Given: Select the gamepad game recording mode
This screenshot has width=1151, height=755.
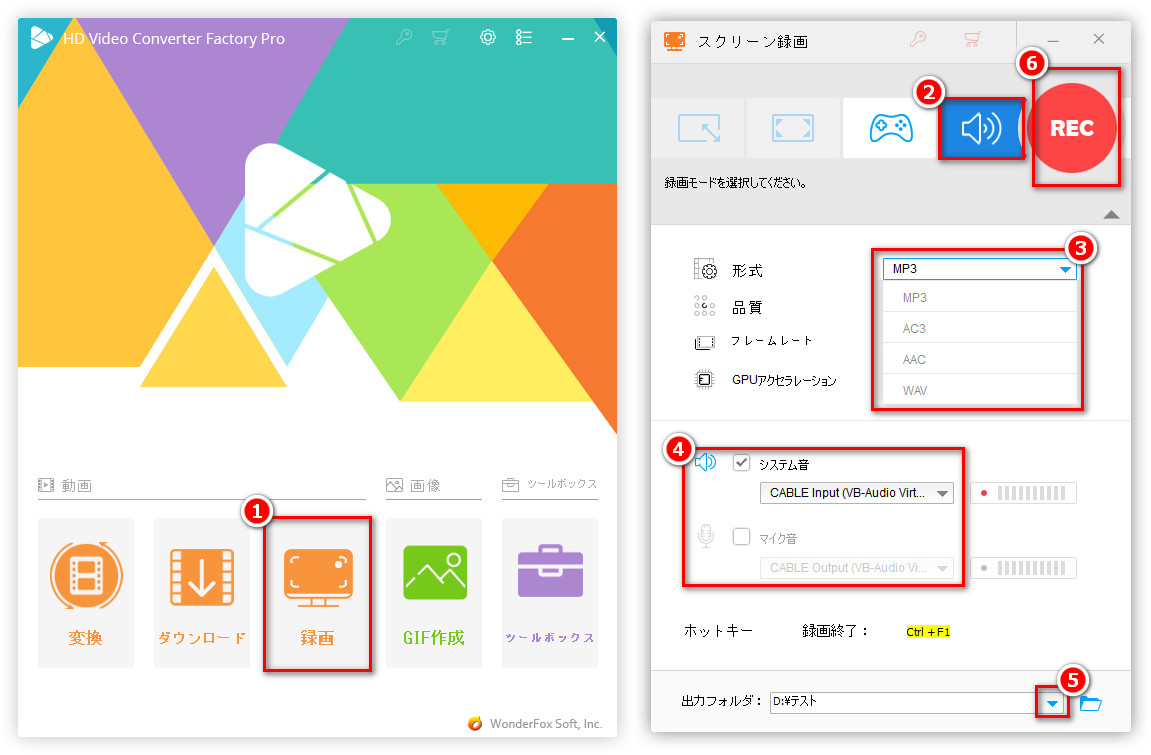Looking at the screenshot, I should 886,128.
